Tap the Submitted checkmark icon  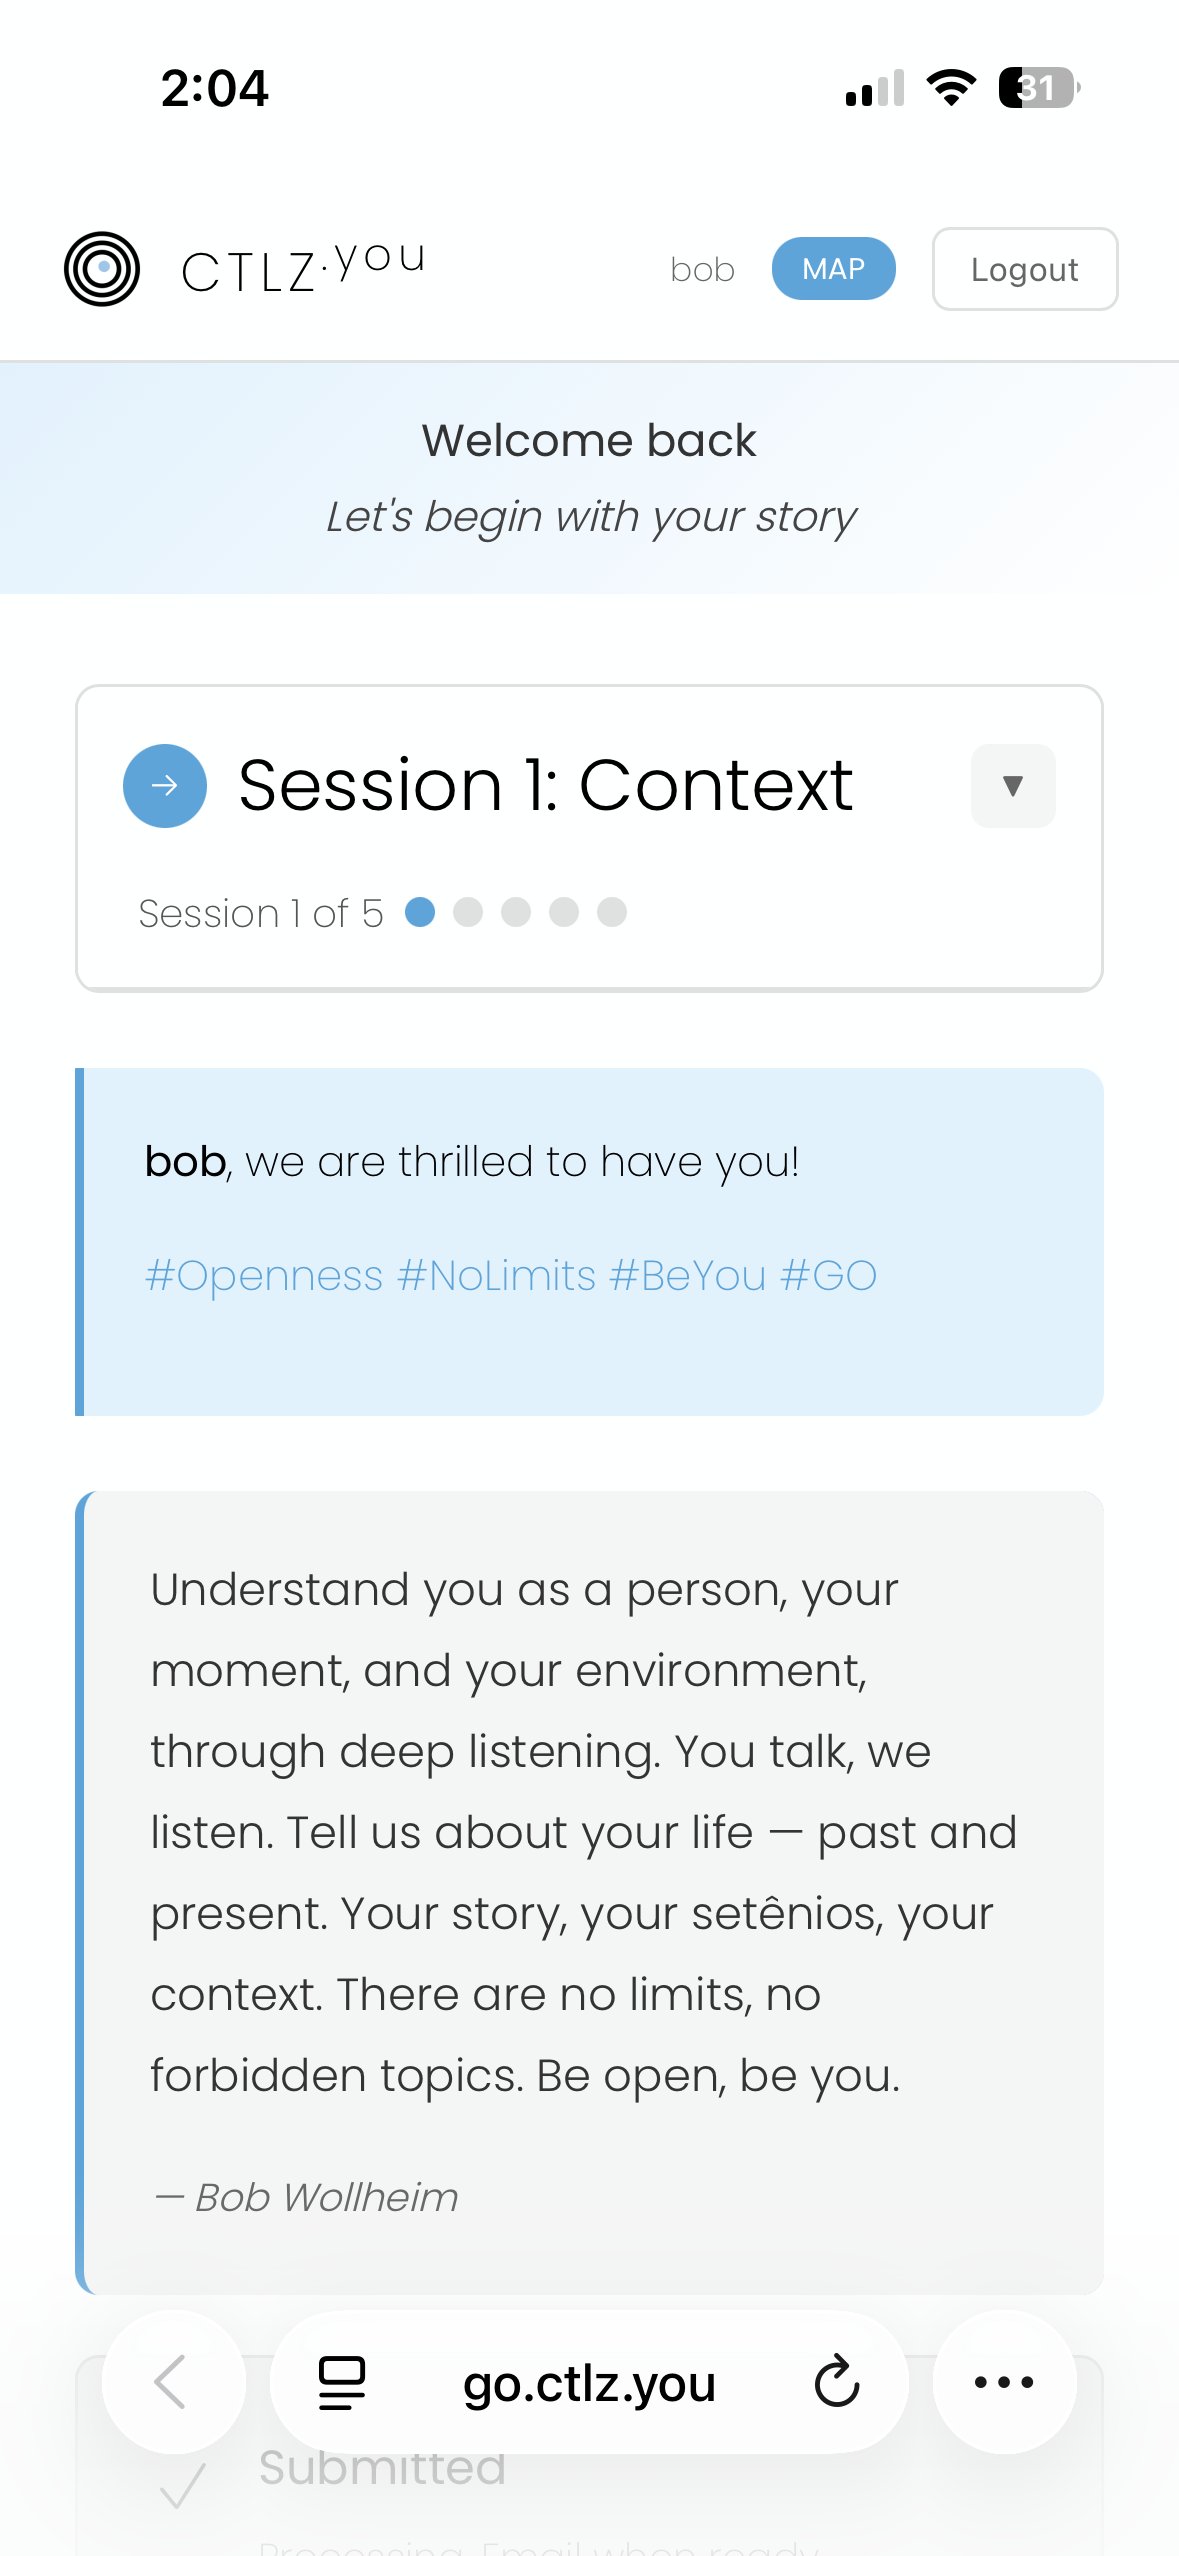(x=183, y=2484)
